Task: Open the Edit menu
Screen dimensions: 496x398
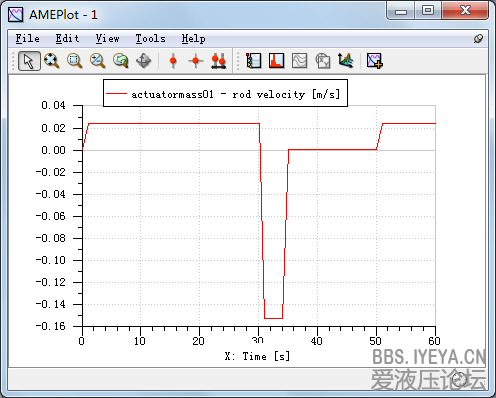Action: [x=67, y=39]
